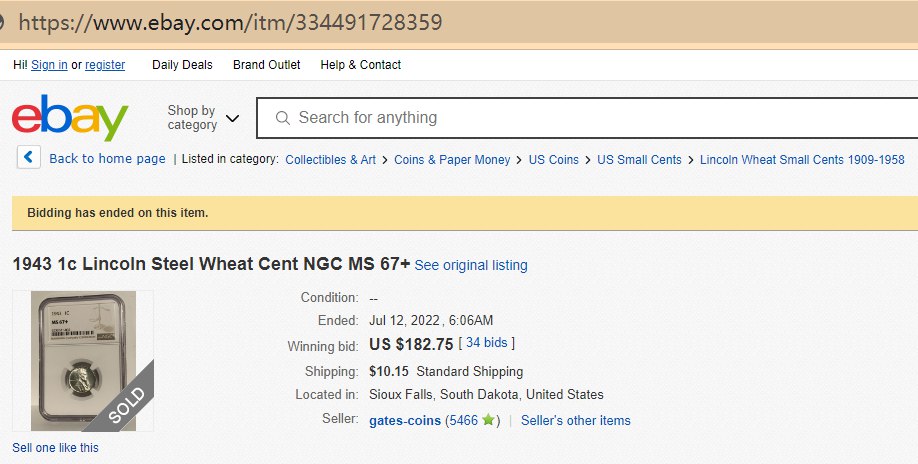Viewport: 918px width, 464px height.
Task: Click the site info icon in address bar
Action: point(3,22)
